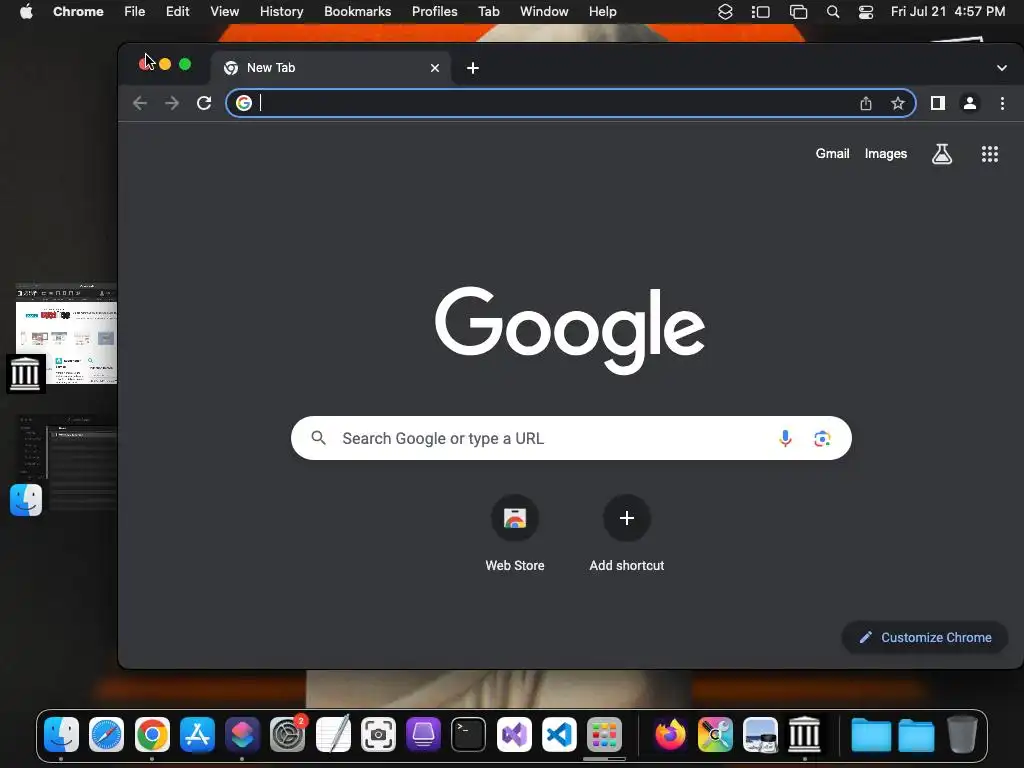
Task: Open Launchpad from the Dock
Action: pos(605,735)
